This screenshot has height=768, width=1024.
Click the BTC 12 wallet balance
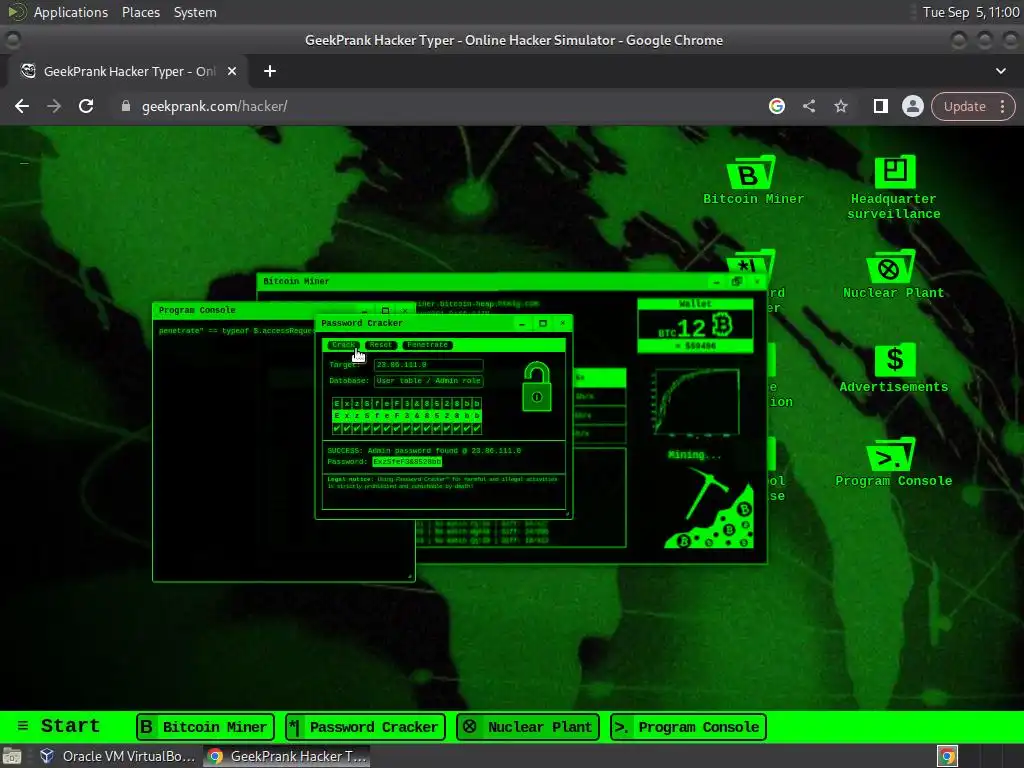pos(695,327)
